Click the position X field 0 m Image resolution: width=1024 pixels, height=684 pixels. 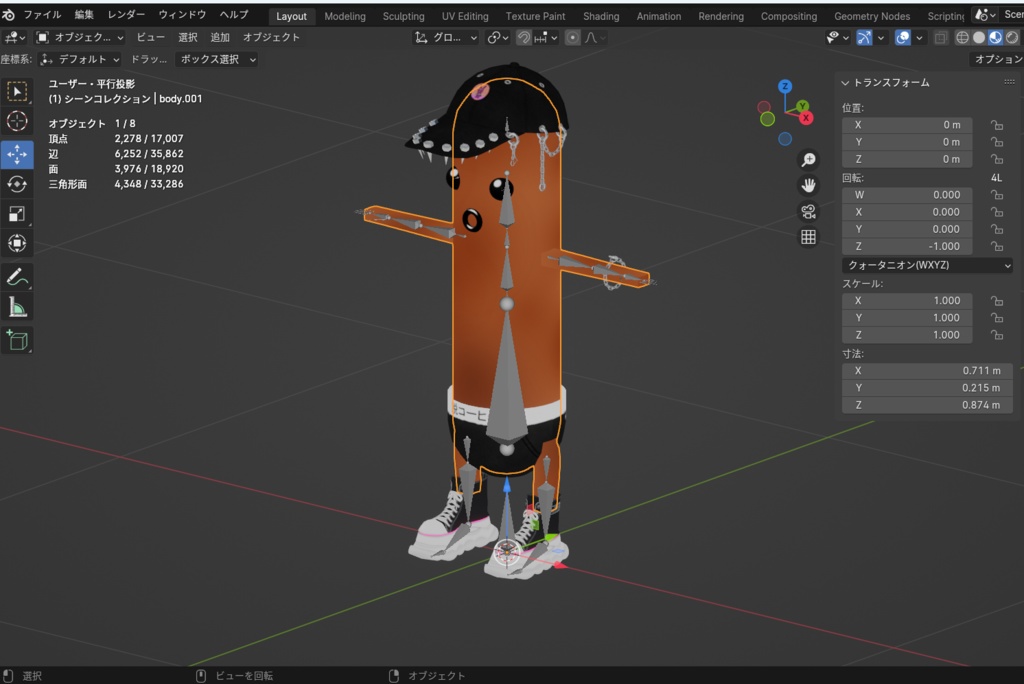click(x=906, y=125)
